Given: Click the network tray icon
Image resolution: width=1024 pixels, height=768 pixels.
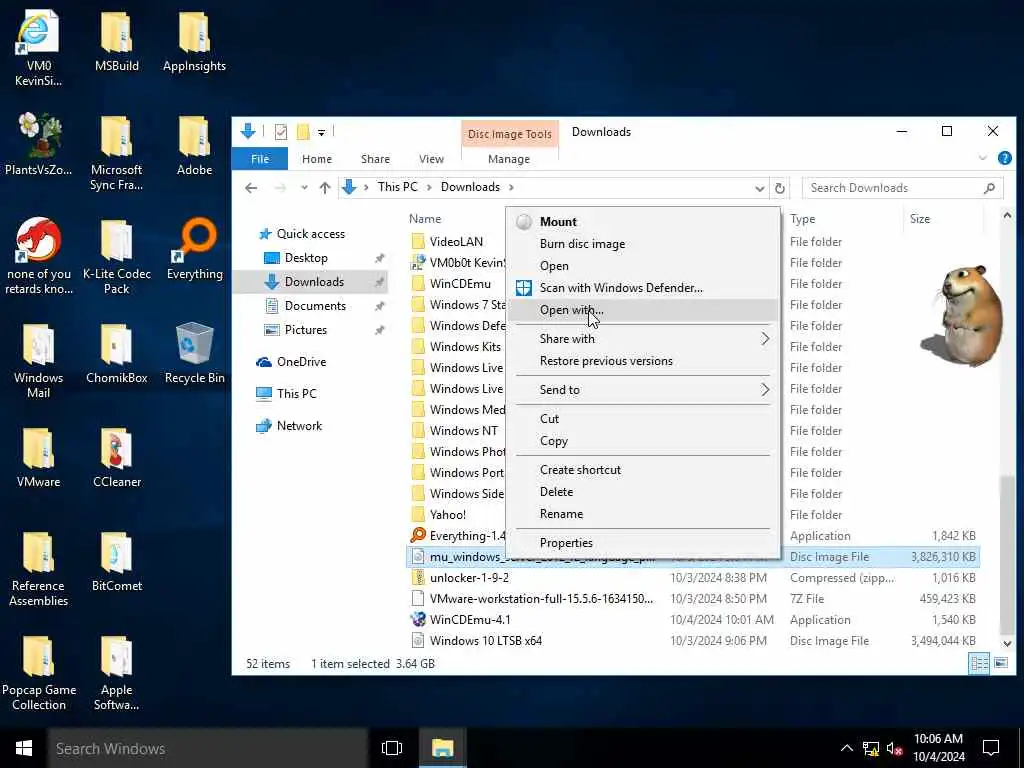Looking at the screenshot, I should (870, 748).
